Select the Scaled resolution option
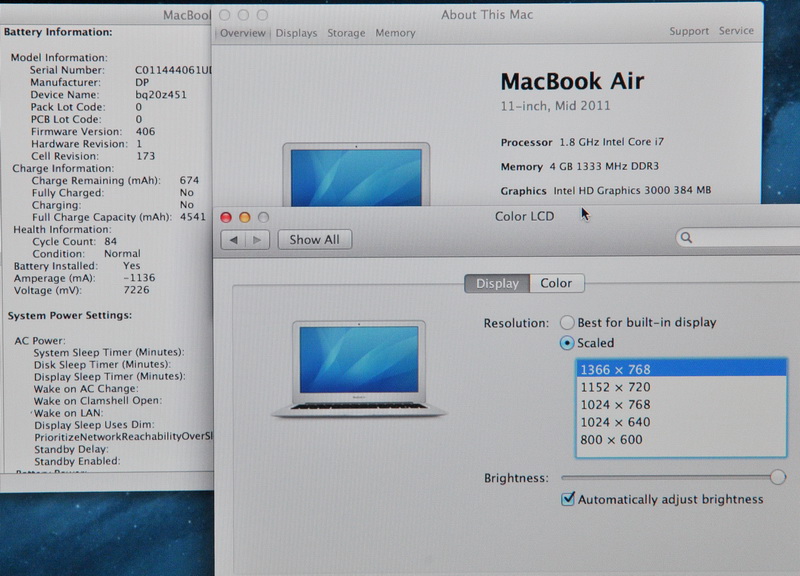Image resolution: width=800 pixels, height=576 pixels. coord(567,343)
